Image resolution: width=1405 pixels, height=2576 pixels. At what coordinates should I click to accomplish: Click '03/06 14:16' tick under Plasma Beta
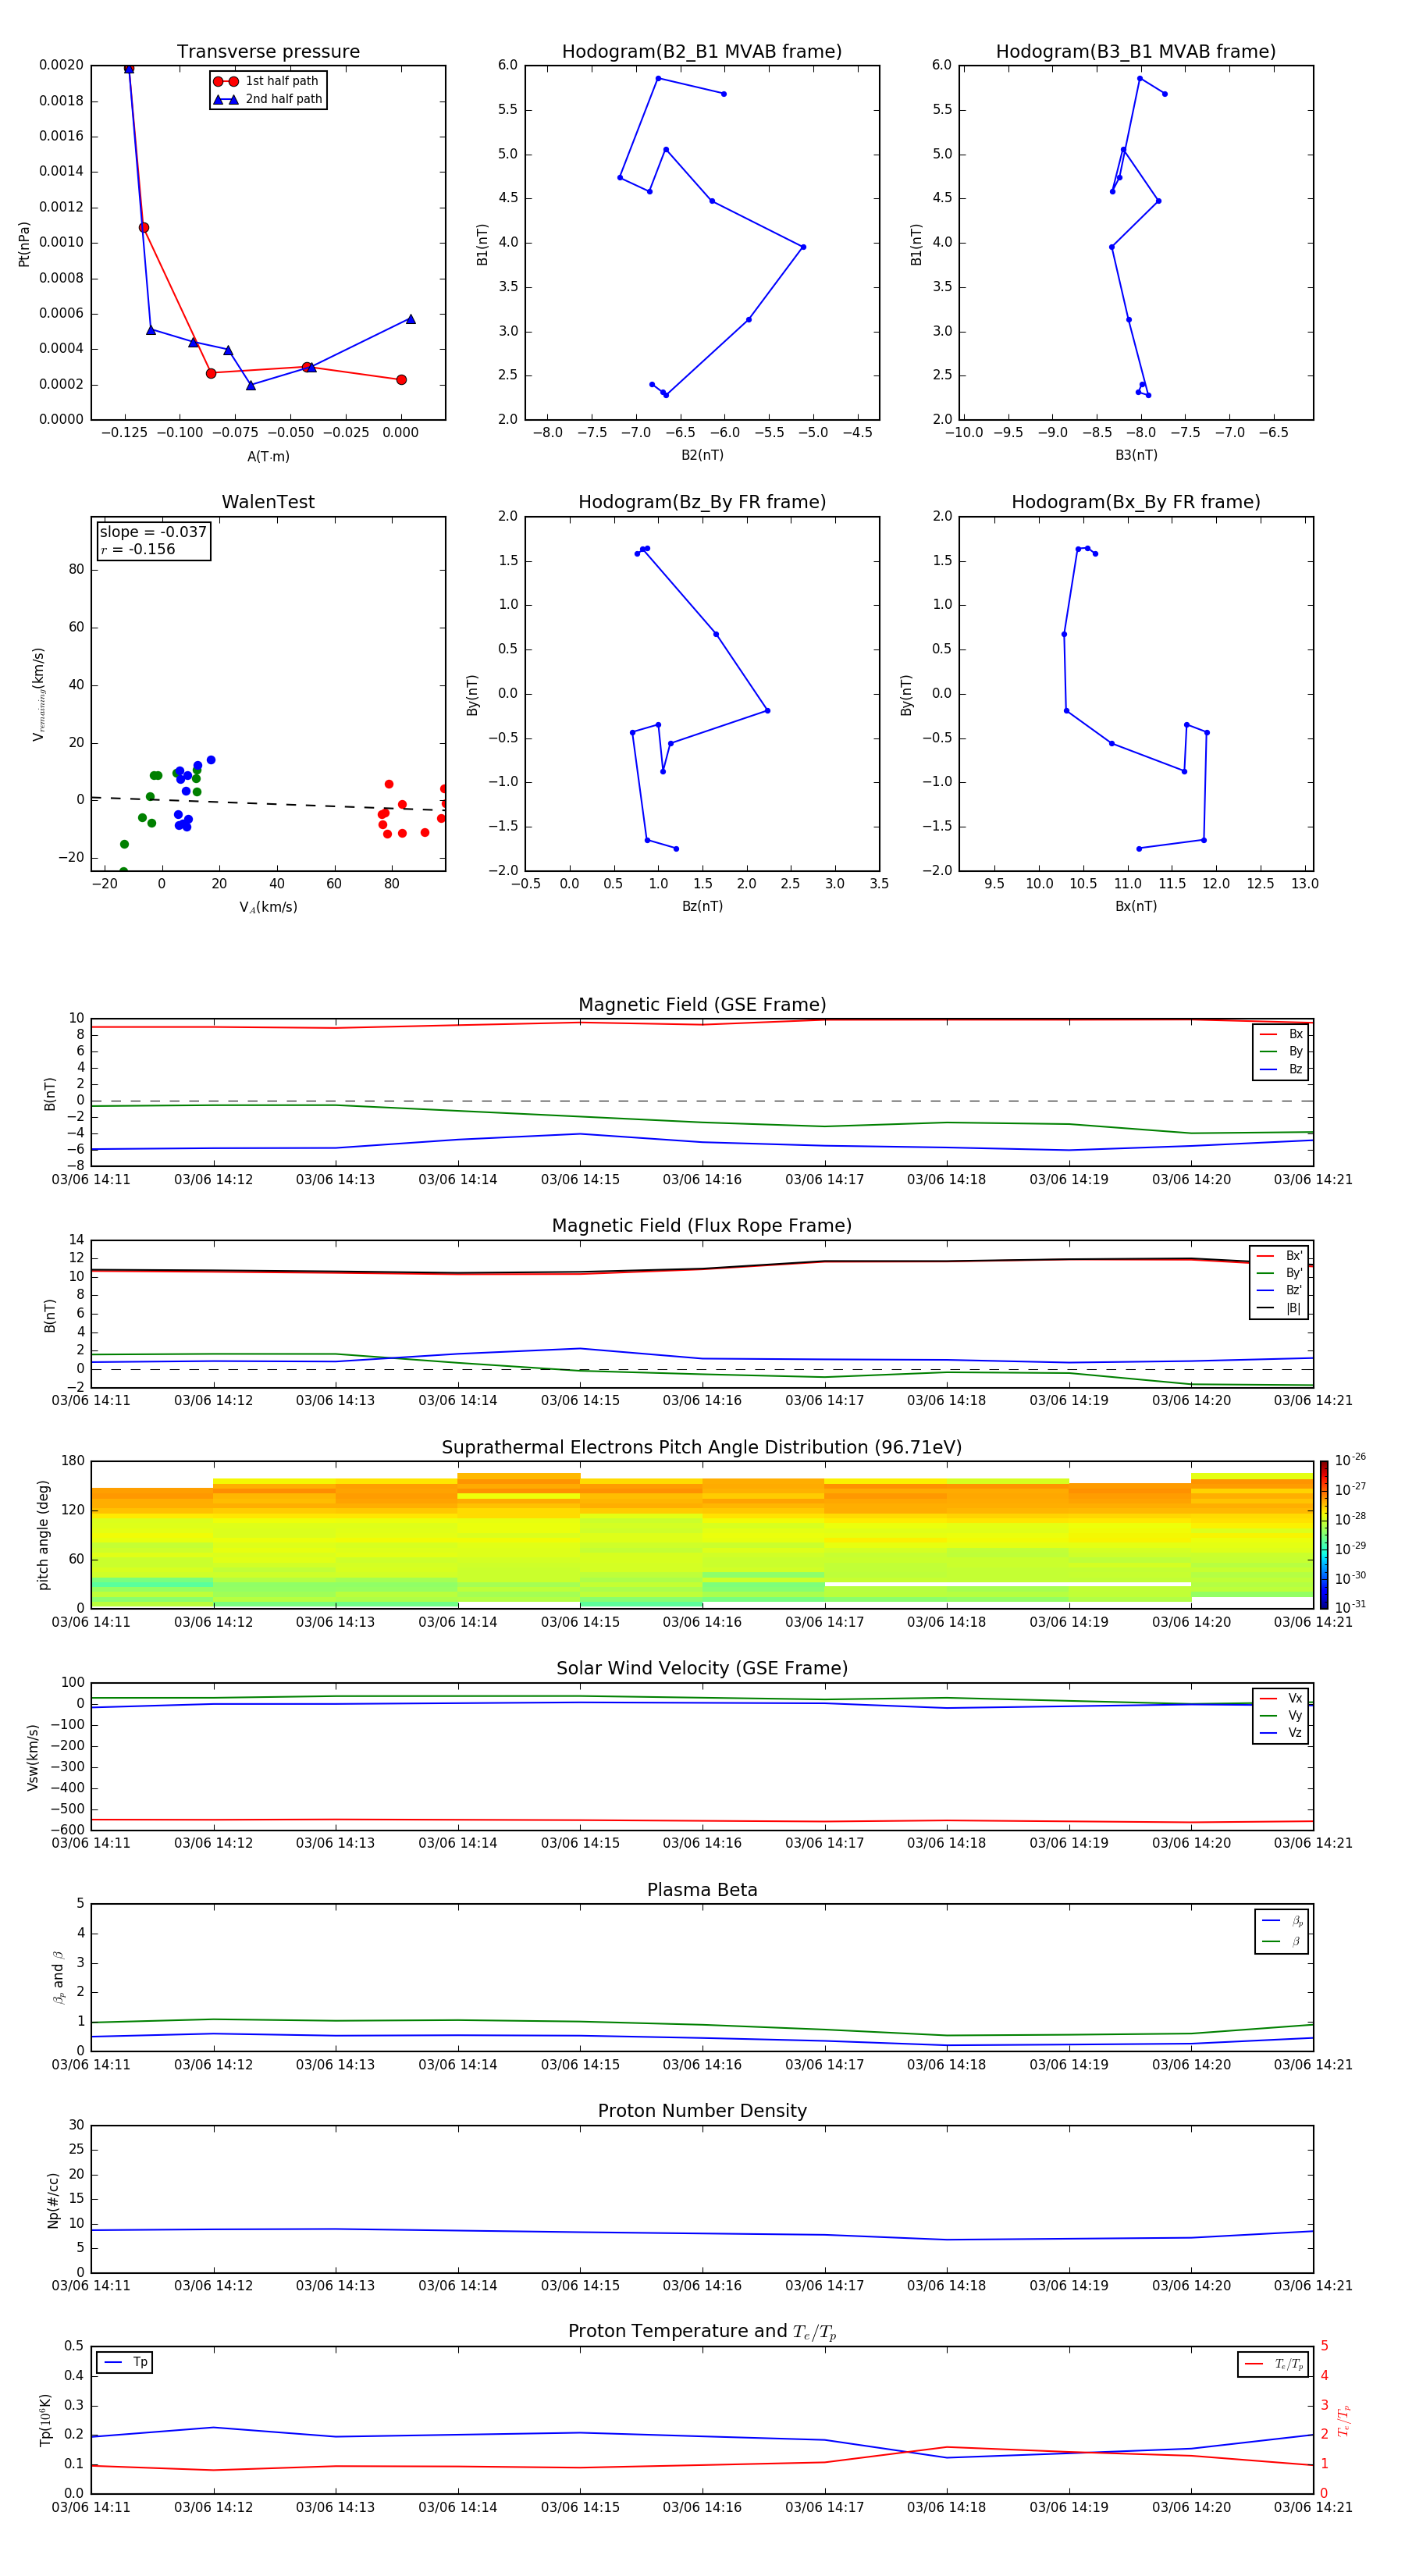pos(702,2065)
